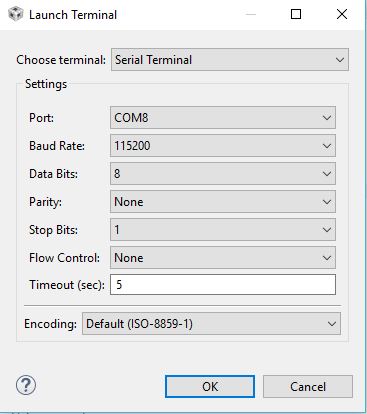The image size is (367, 414).
Task: Confirm settings with the OK button
Action: pyautogui.click(x=210, y=387)
